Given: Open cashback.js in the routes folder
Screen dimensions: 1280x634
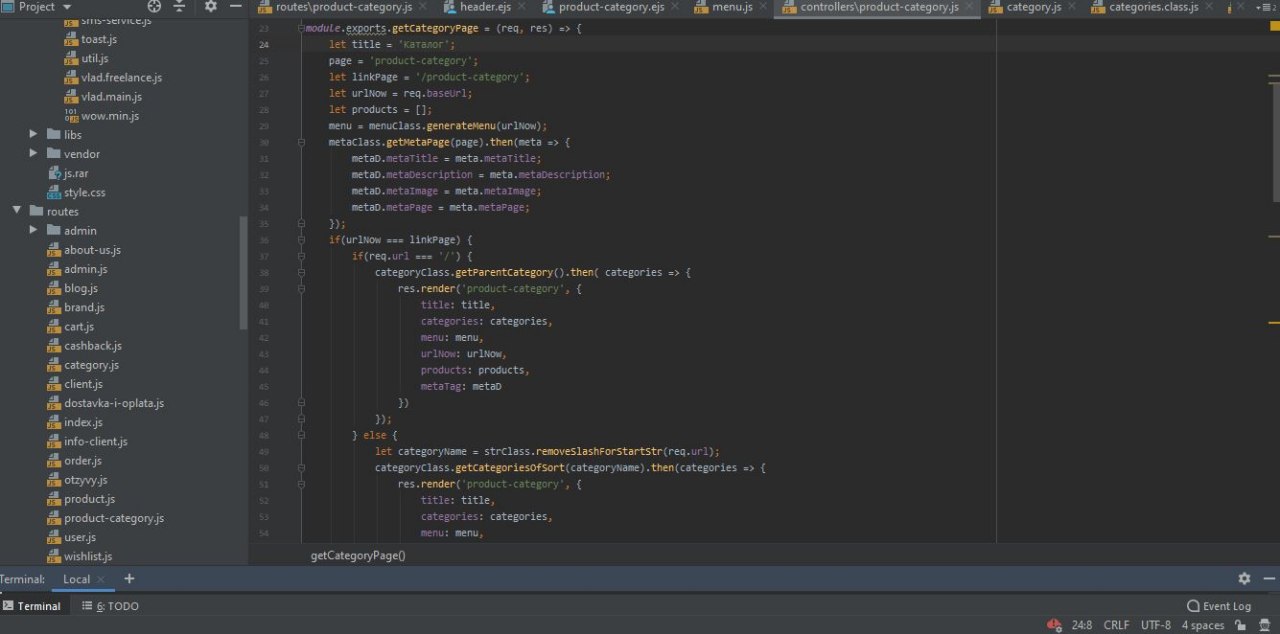Looking at the screenshot, I should point(93,346).
